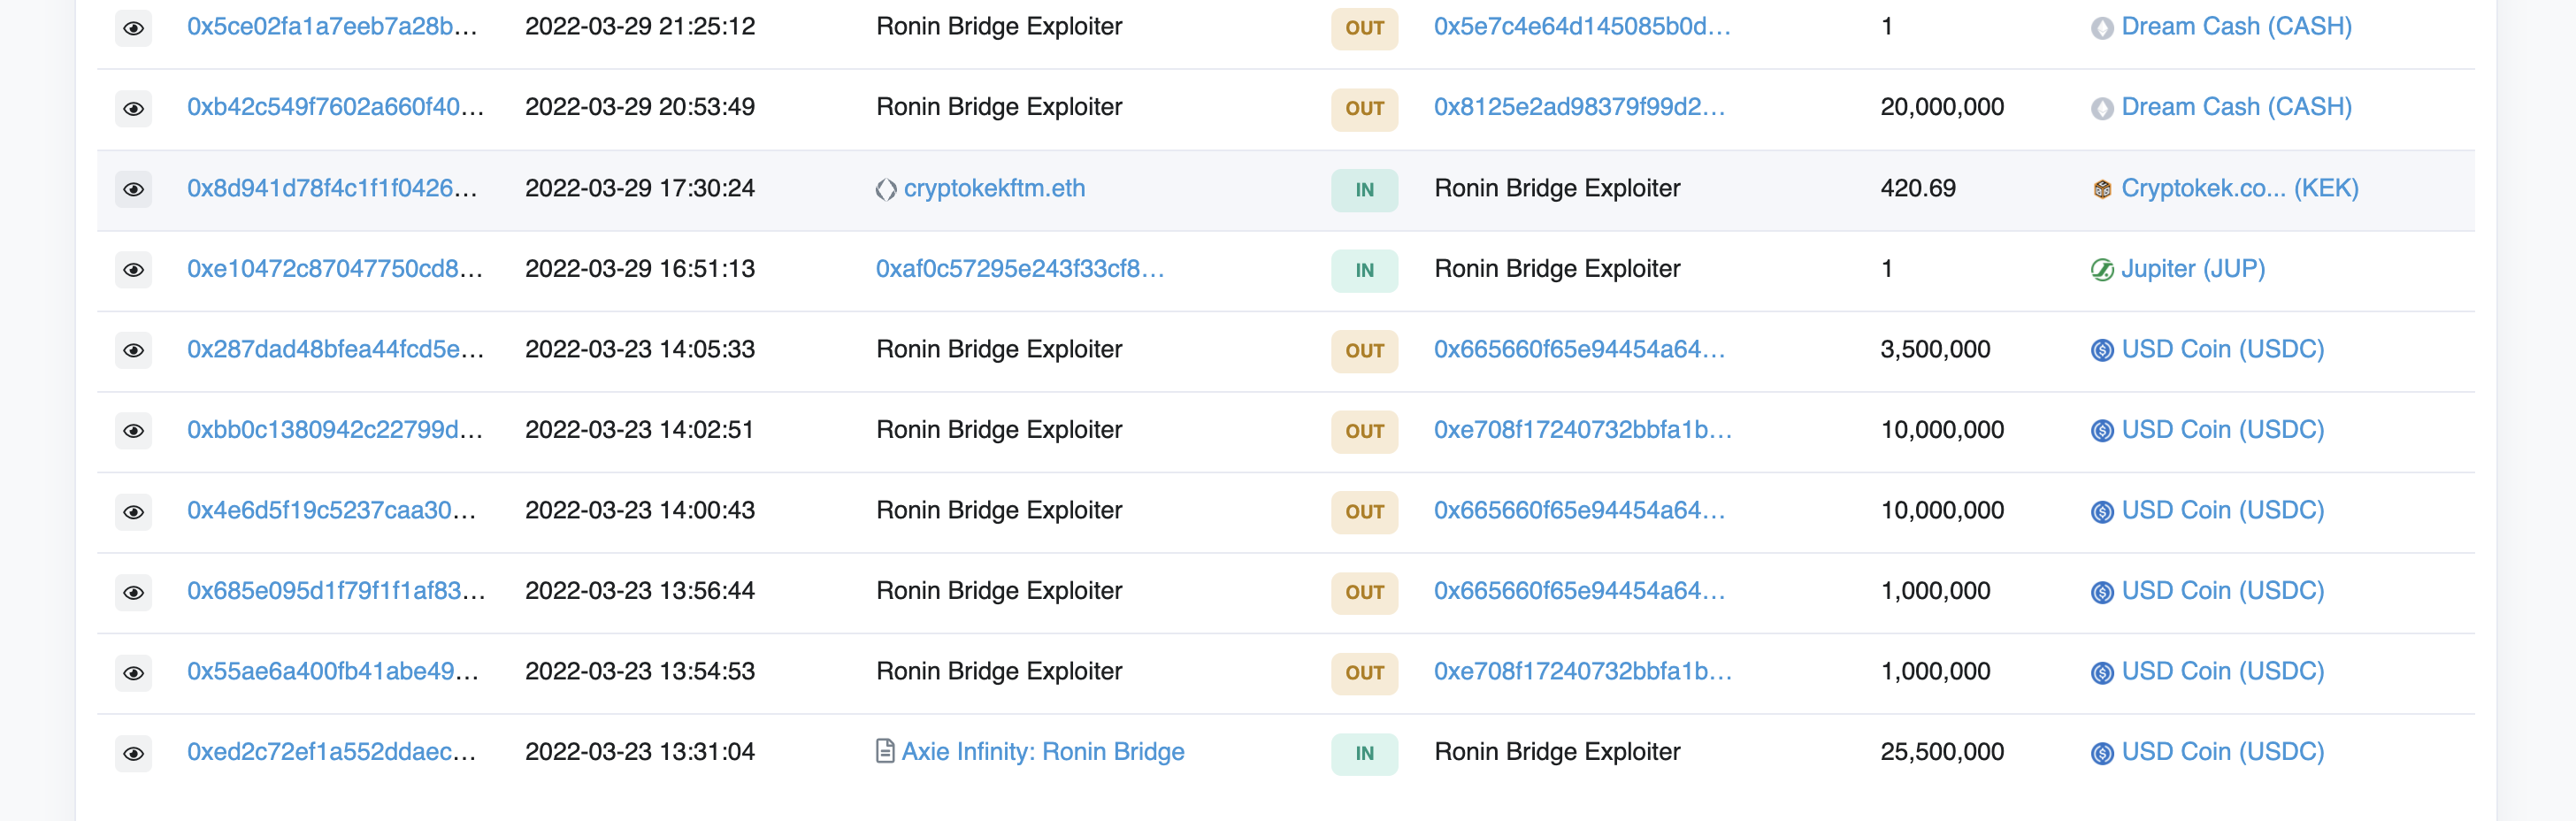Open transaction hash 0x8d941d78f4c1f1f0426
Image resolution: width=2576 pixels, height=821 pixels.
332,188
